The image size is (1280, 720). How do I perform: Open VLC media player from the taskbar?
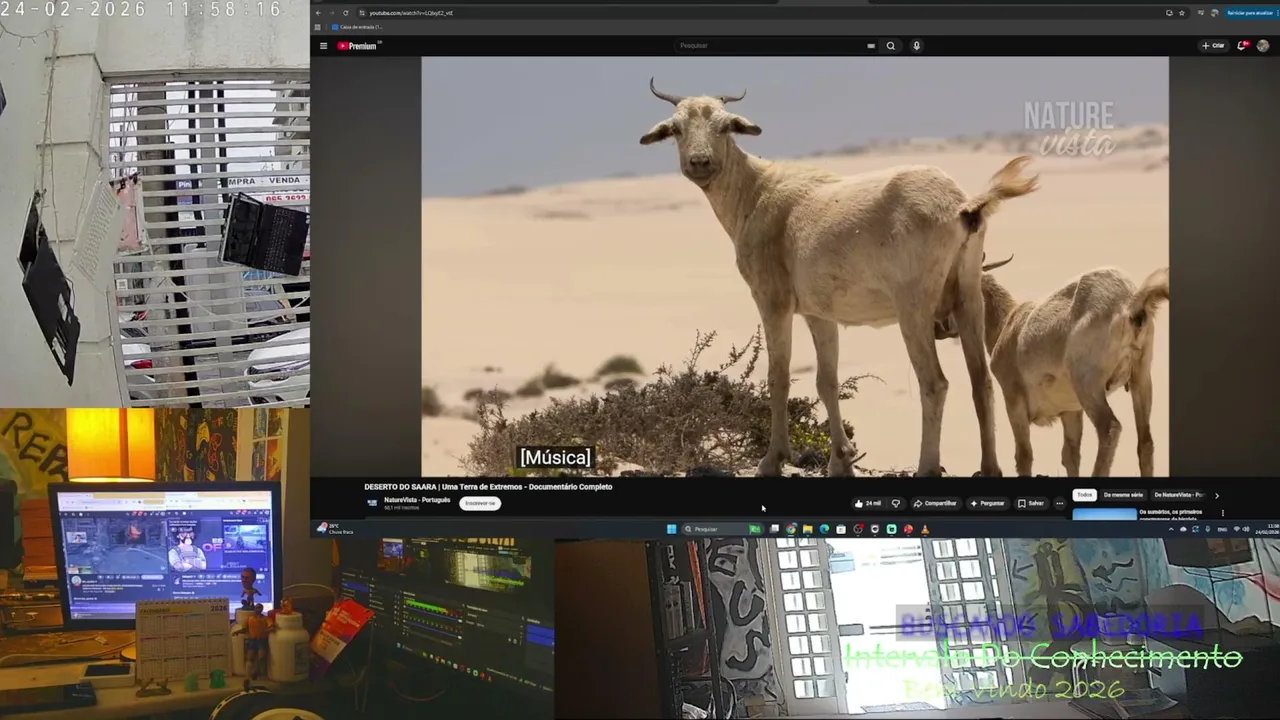925,529
